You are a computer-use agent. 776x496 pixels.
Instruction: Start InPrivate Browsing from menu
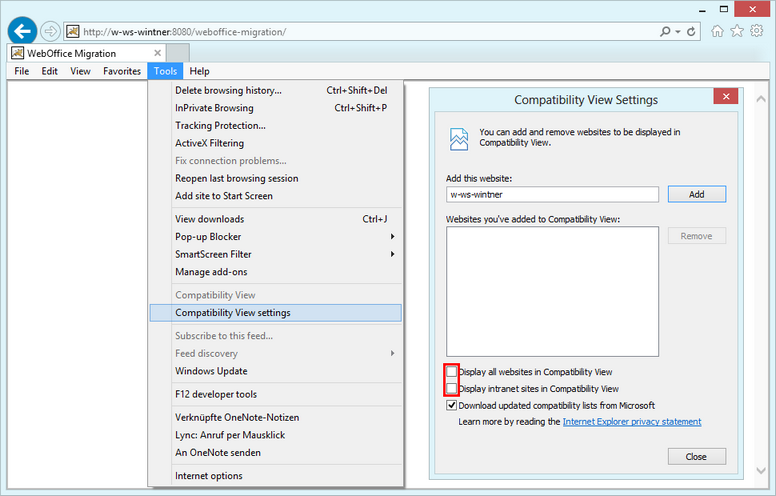(x=276, y=108)
